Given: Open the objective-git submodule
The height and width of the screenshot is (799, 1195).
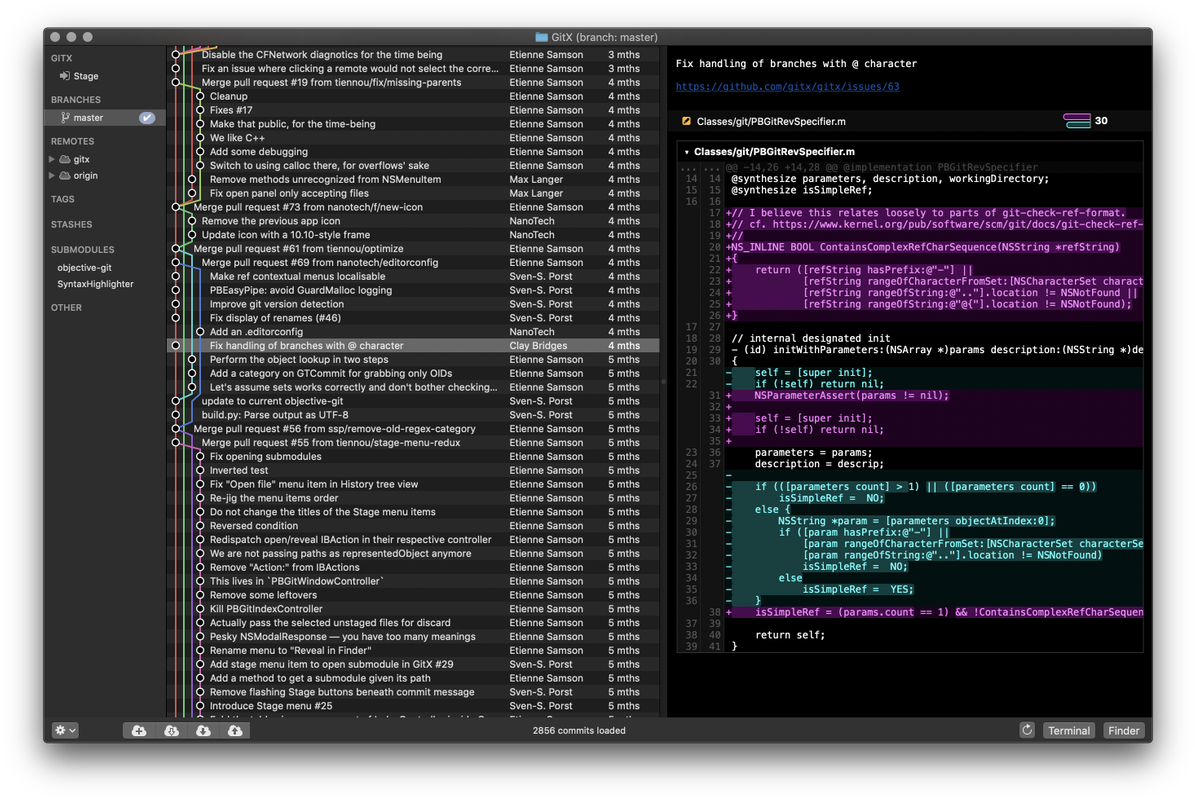Looking at the screenshot, I should coord(85,268).
